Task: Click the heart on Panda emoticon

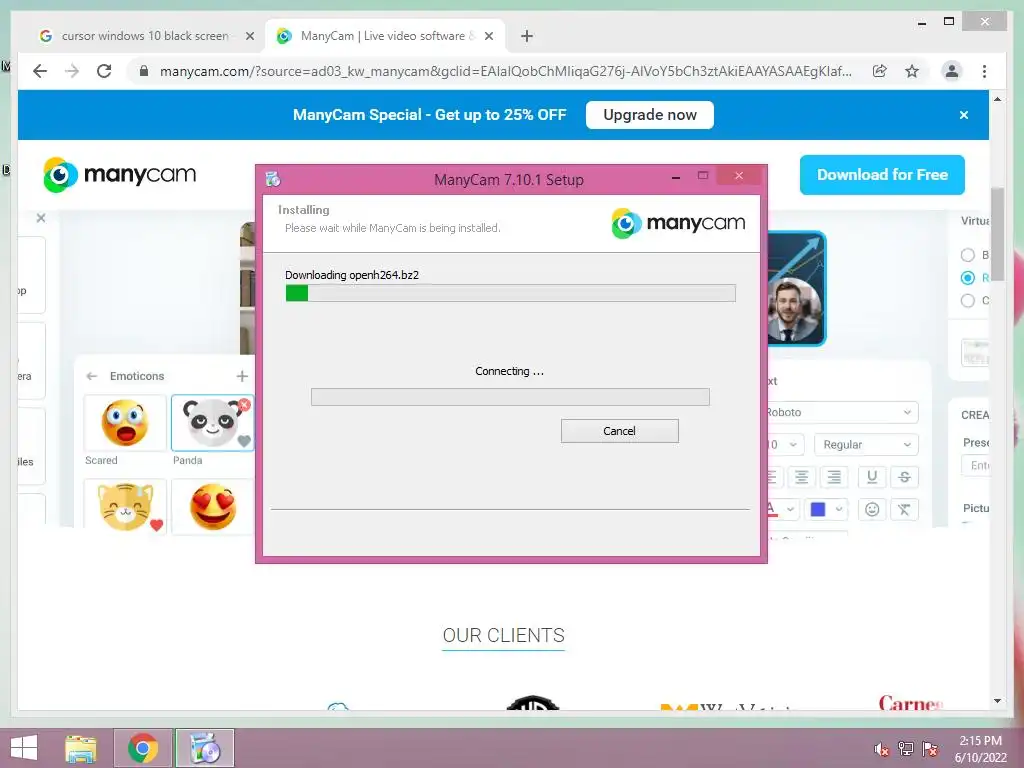Action: point(244,441)
